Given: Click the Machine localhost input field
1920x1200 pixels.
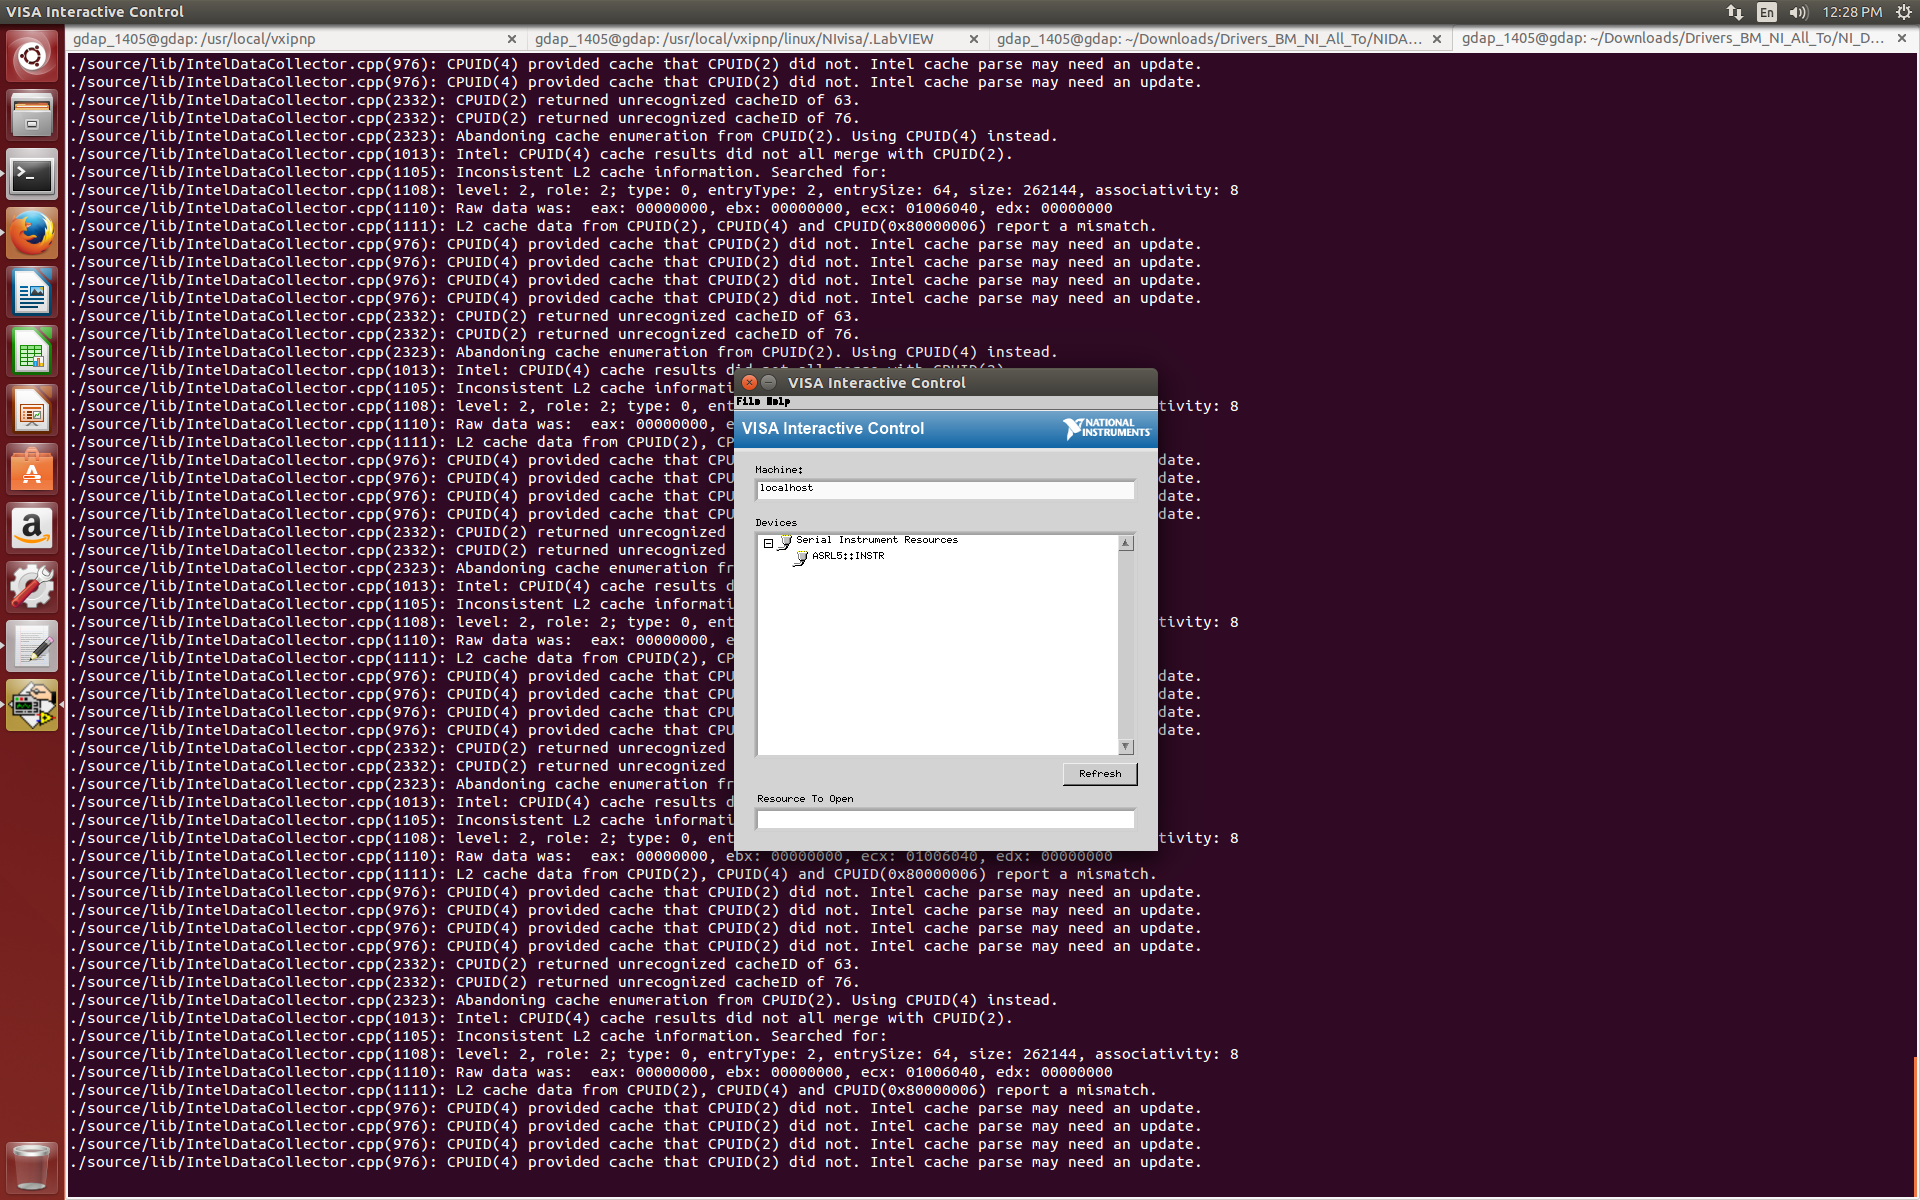Looking at the screenshot, I should pyautogui.click(x=945, y=489).
